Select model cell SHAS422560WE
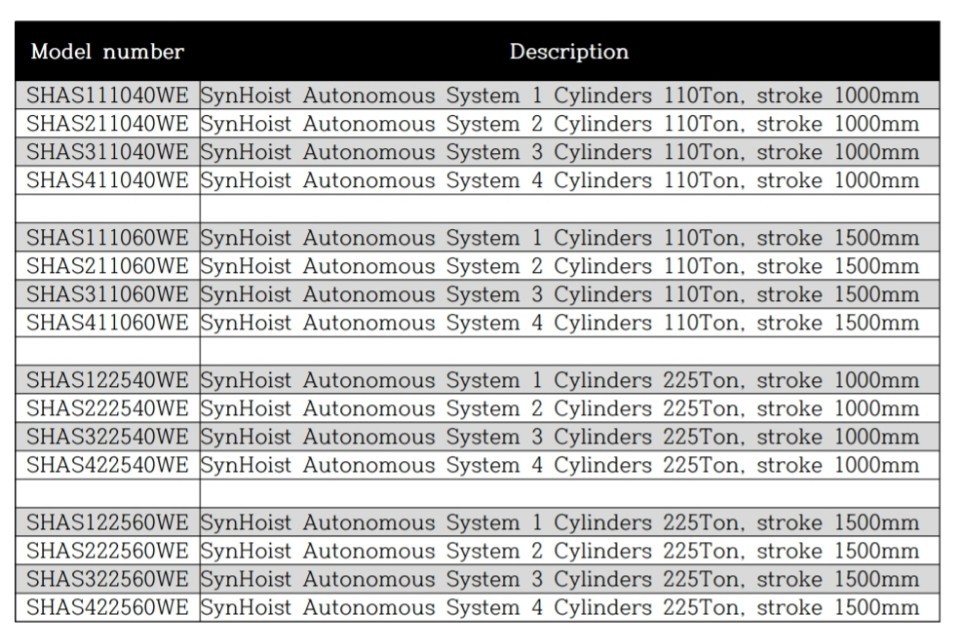Image resolution: width=960 pixels, height=631 pixels. 107,608
